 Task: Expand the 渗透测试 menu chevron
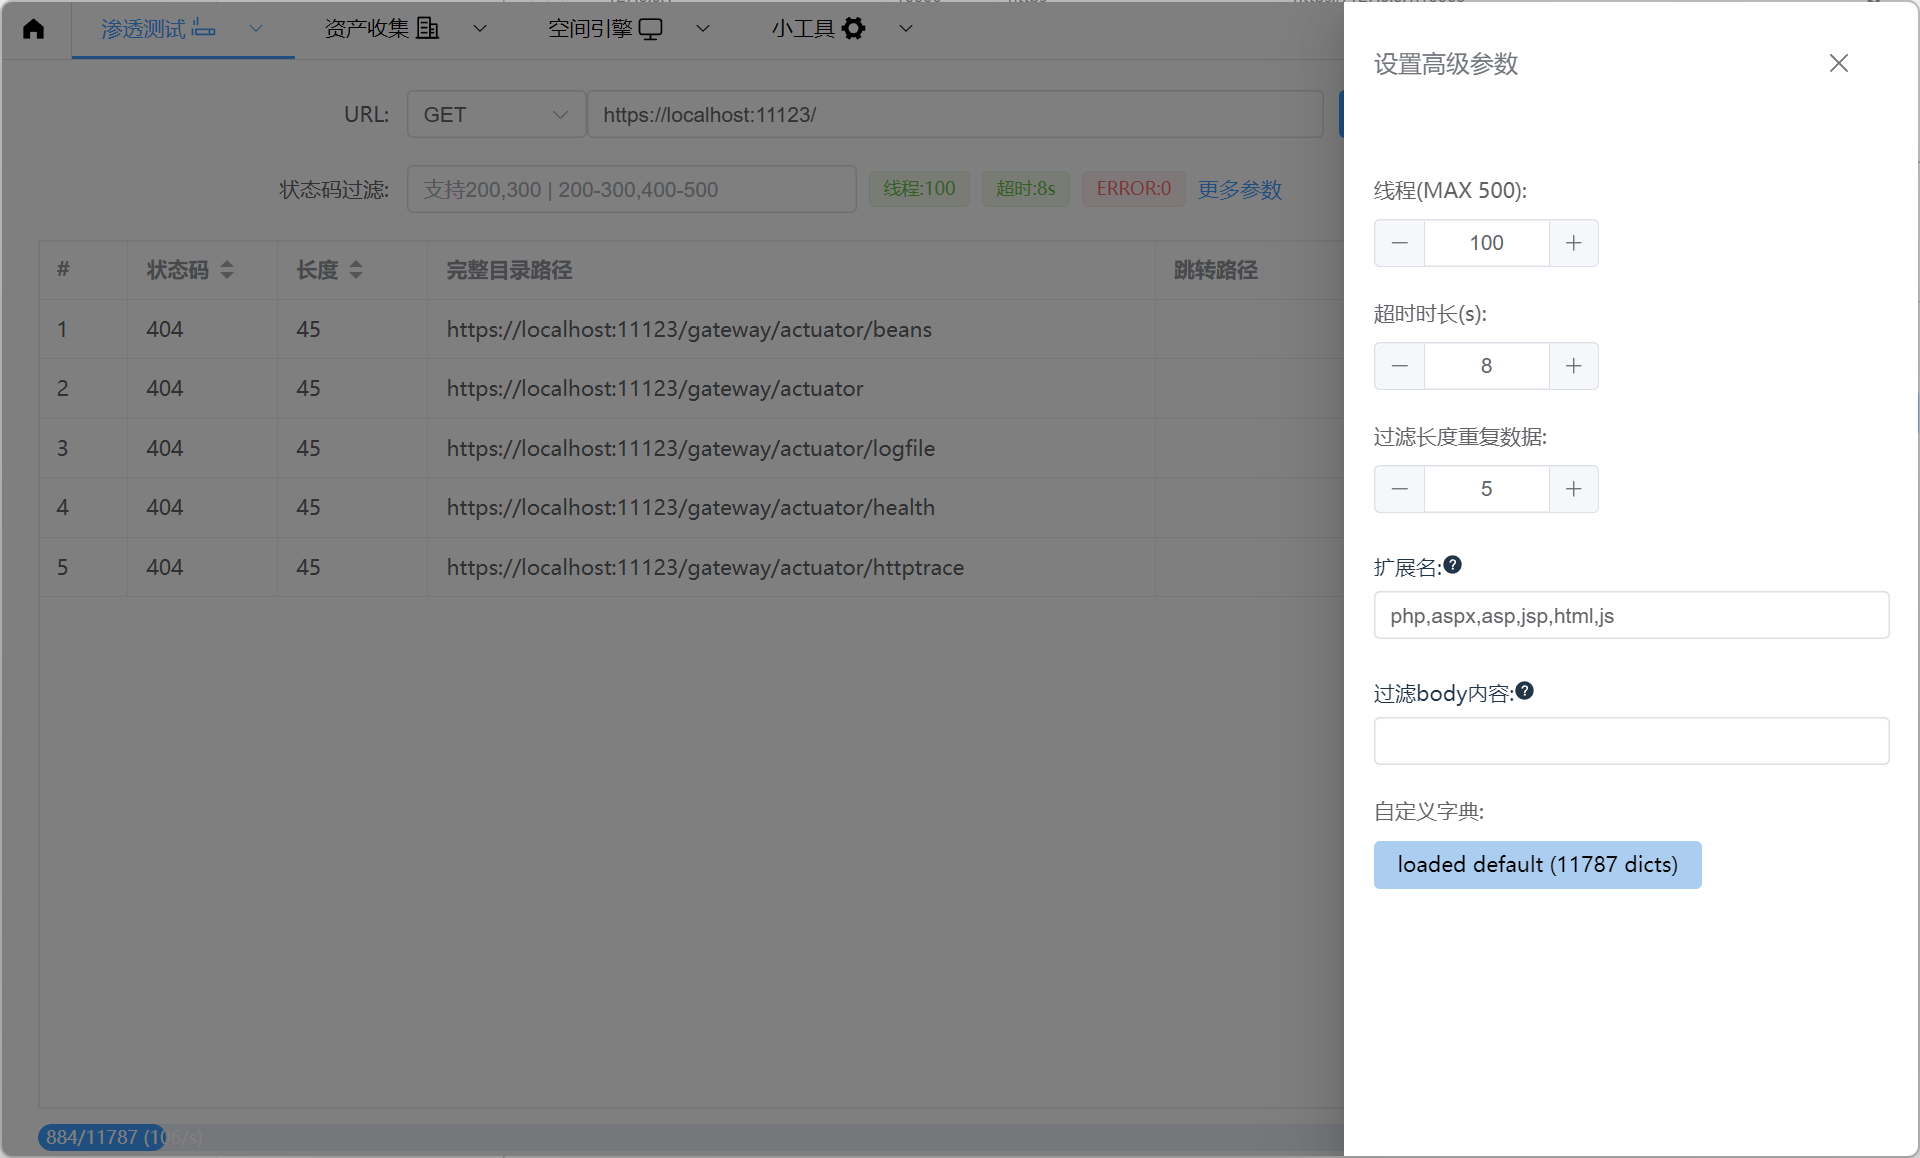click(256, 29)
